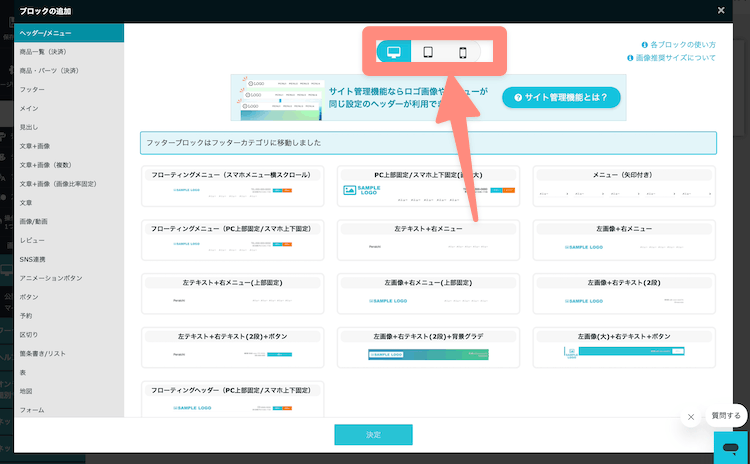Choose 左テキスト+右テキスト(2段)+ボタン block
This screenshot has width=750, height=464.
(232, 348)
